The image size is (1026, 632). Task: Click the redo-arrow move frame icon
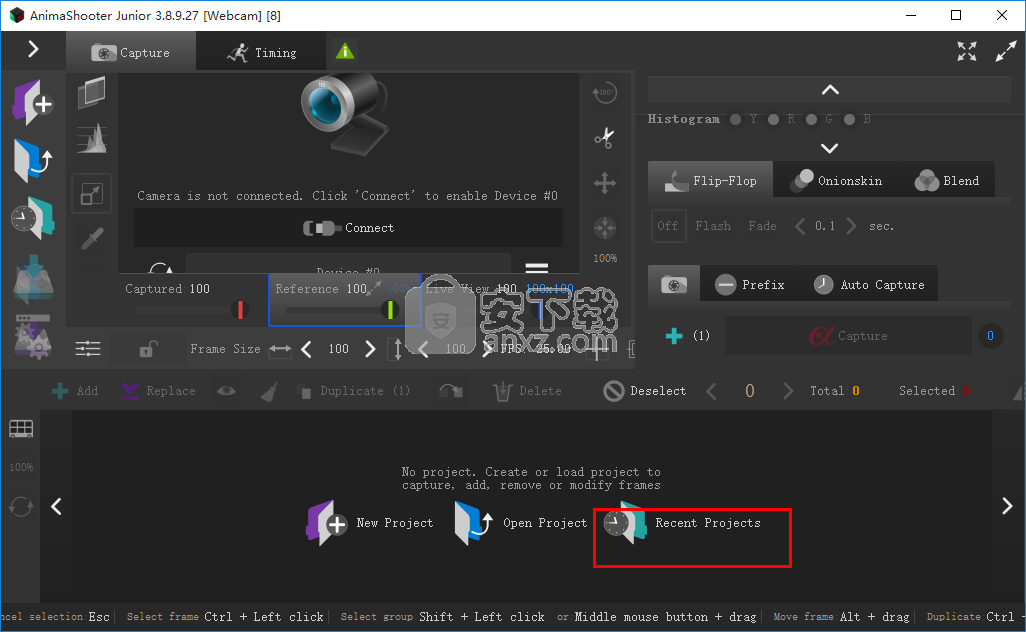(x=451, y=391)
